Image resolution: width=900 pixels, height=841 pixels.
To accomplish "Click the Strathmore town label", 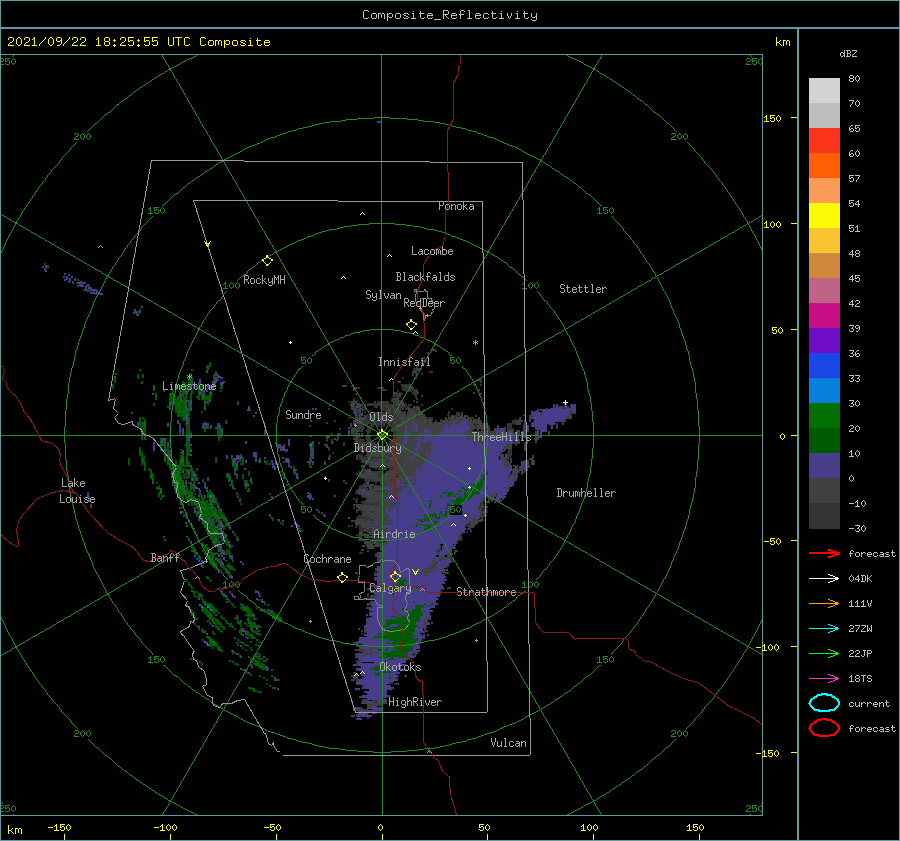I will [486, 592].
